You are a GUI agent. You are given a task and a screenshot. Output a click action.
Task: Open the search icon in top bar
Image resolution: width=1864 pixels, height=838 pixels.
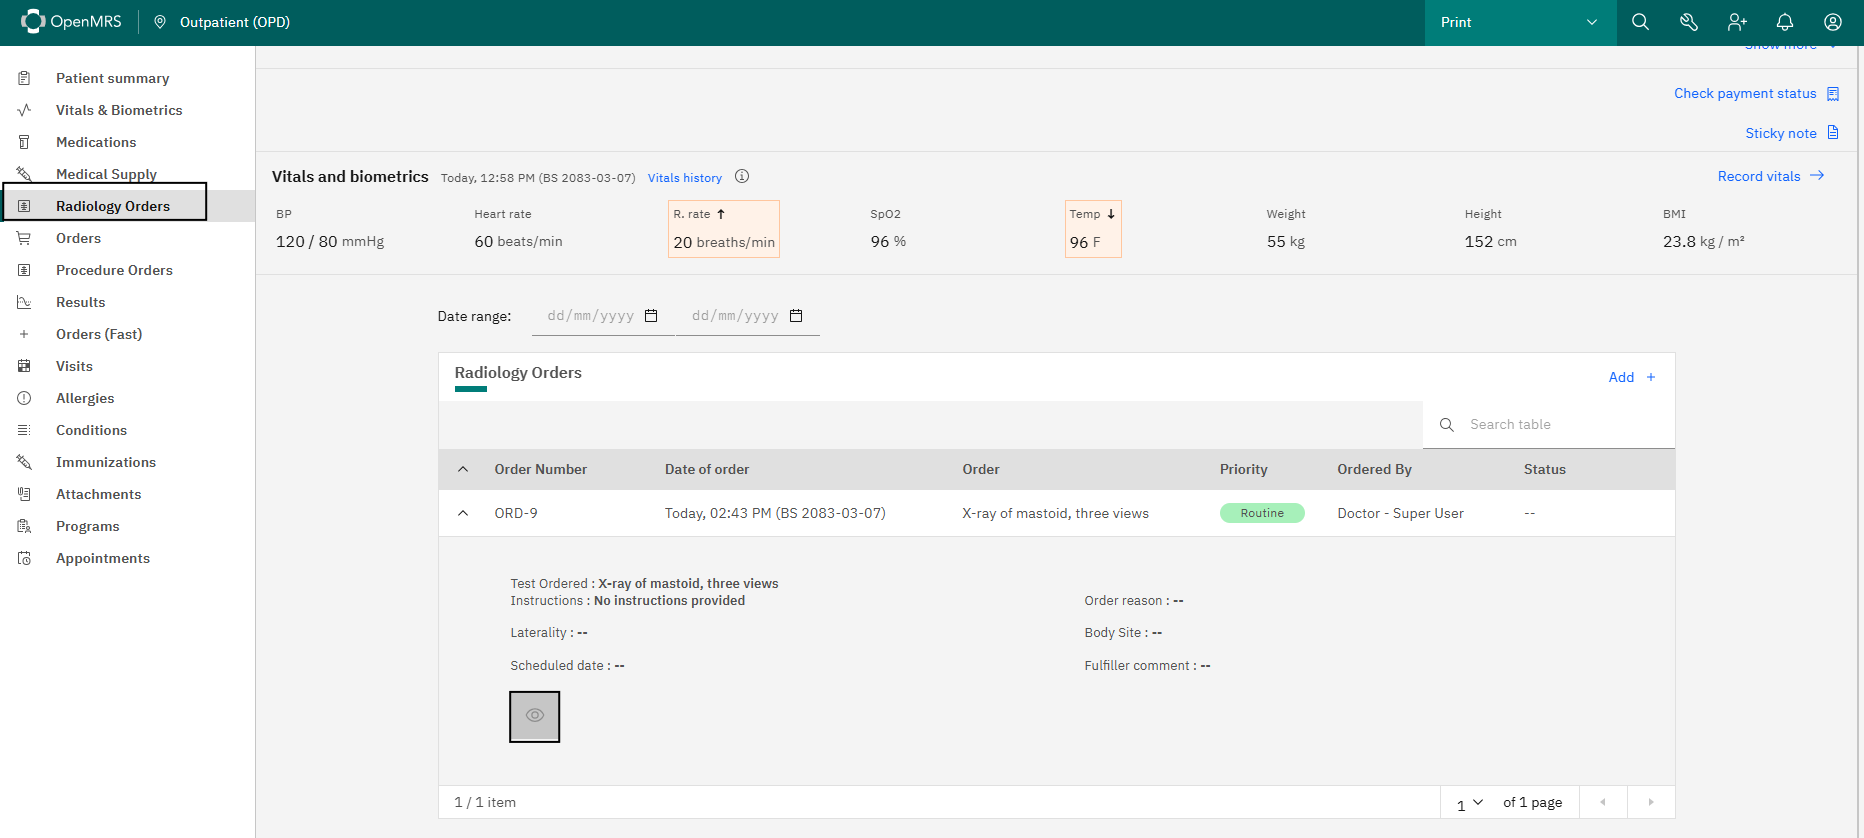1640,22
